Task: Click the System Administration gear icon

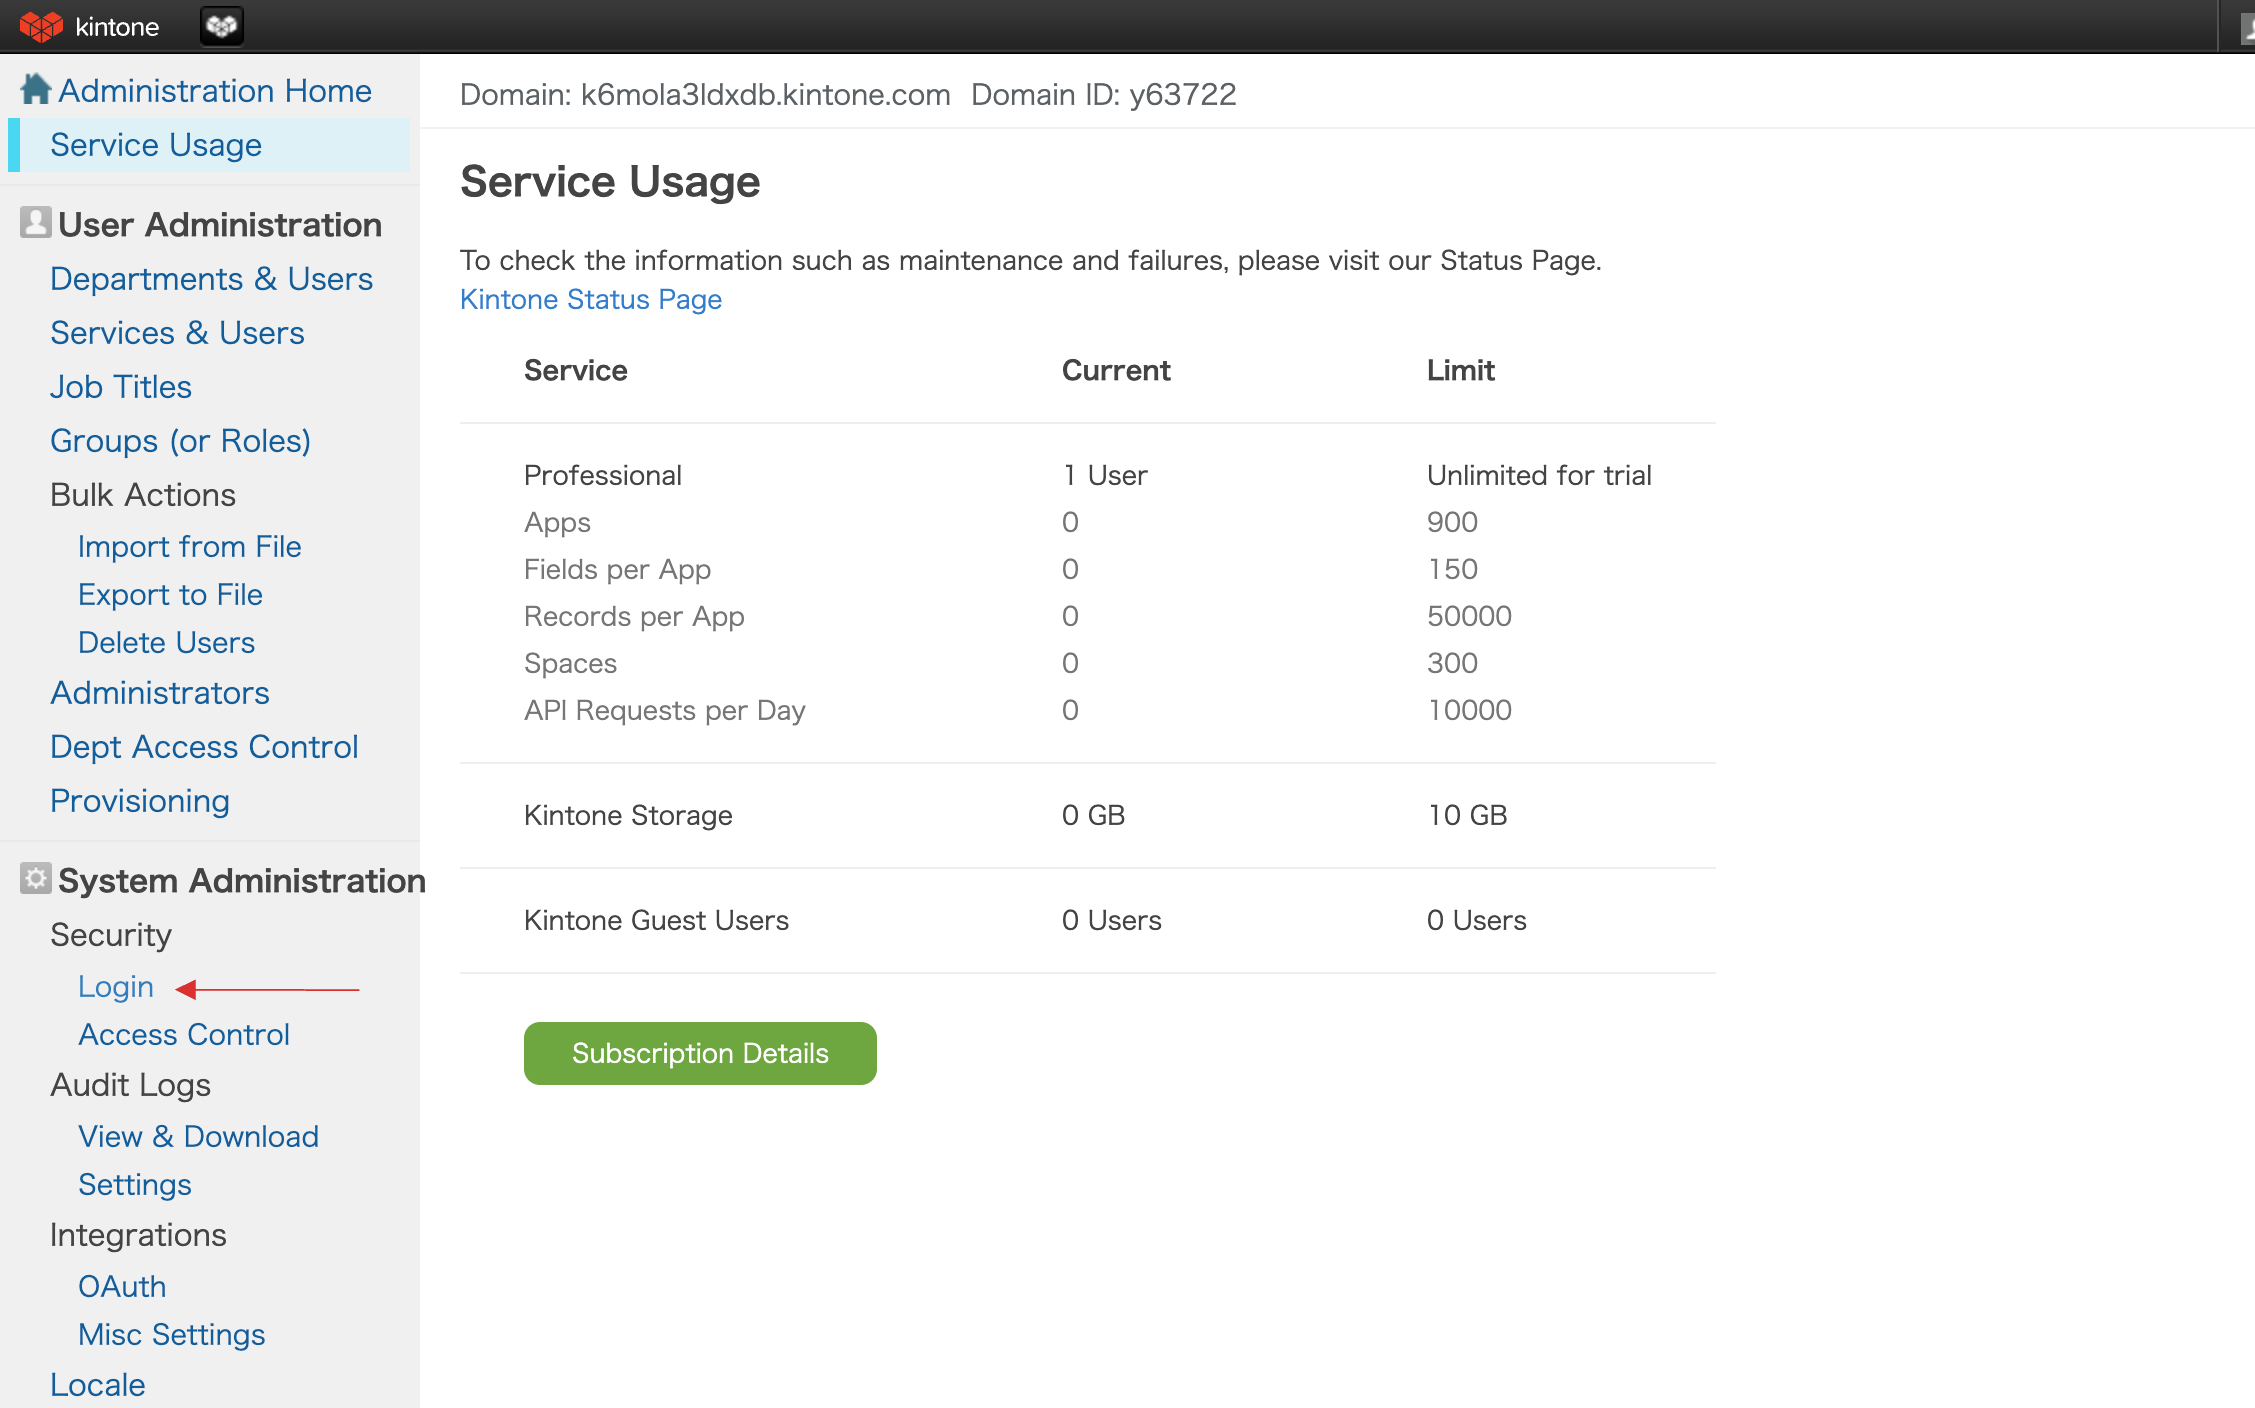Action: pyautogui.click(x=36, y=878)
